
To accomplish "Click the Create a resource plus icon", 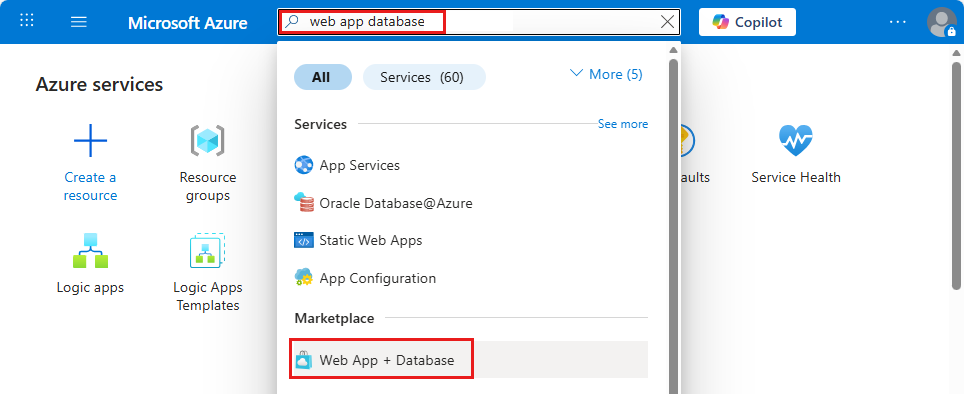I will pyautogui.click(x=90, y=140).
